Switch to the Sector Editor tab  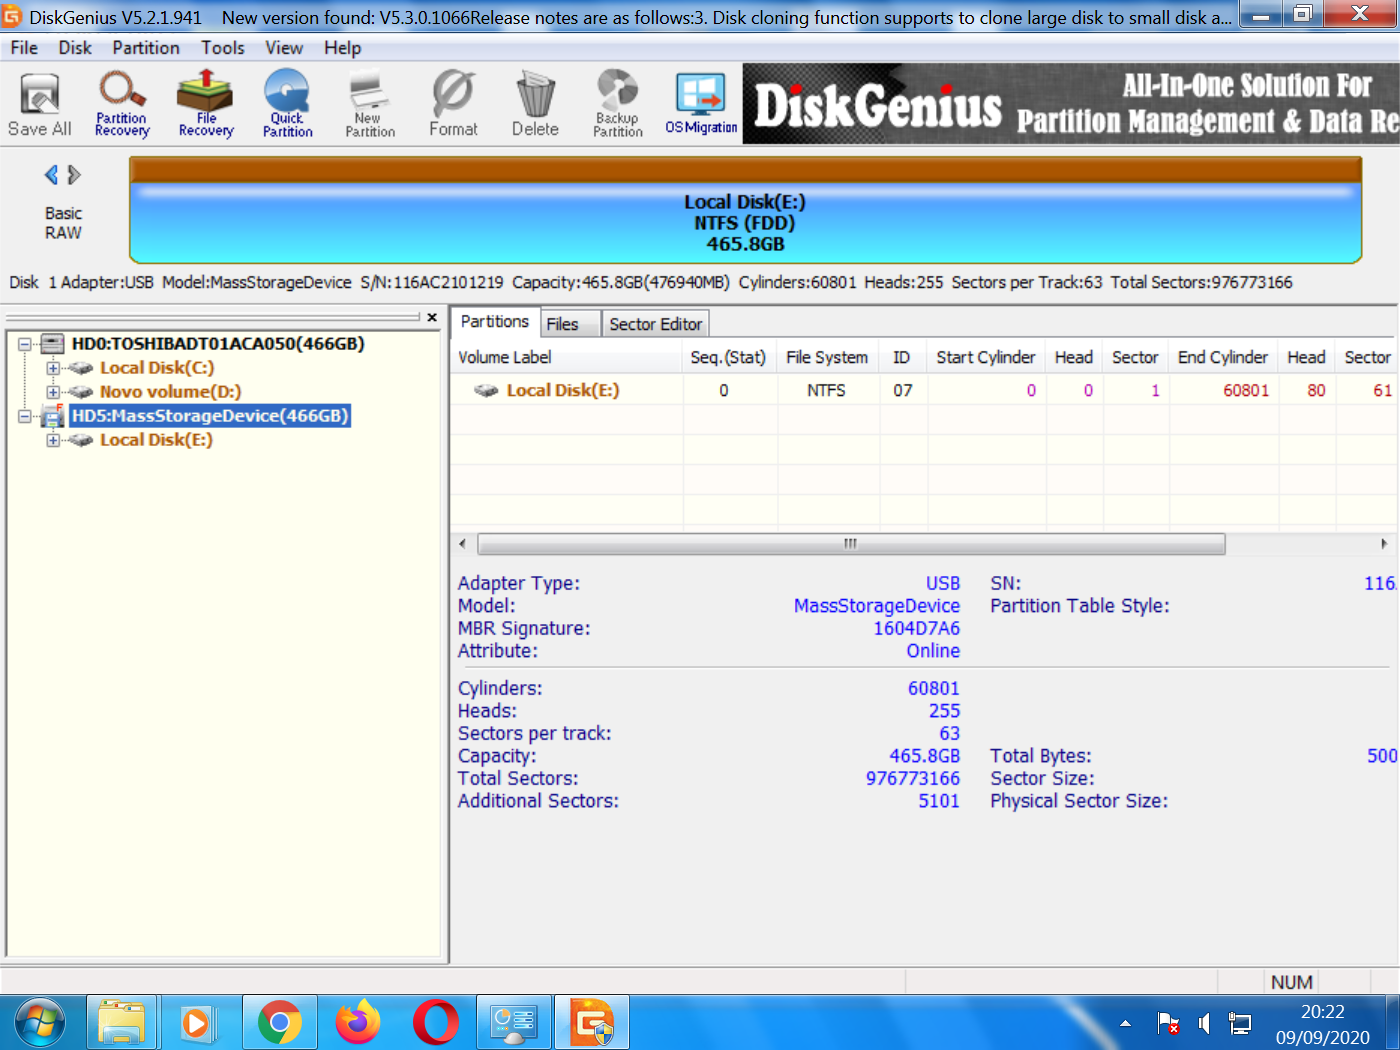tap(656, 324)
